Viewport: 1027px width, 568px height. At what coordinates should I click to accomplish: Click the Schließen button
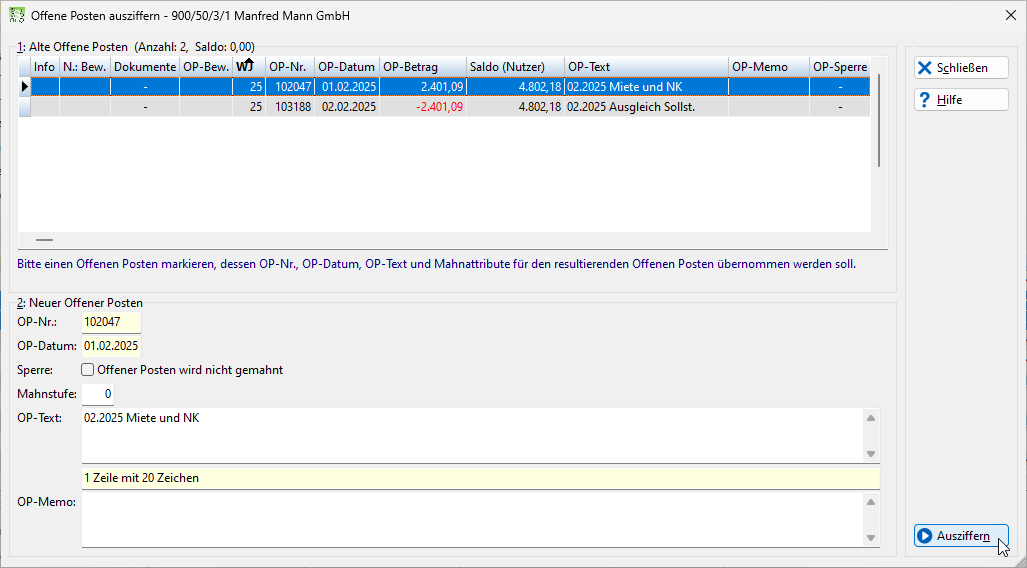961,67
